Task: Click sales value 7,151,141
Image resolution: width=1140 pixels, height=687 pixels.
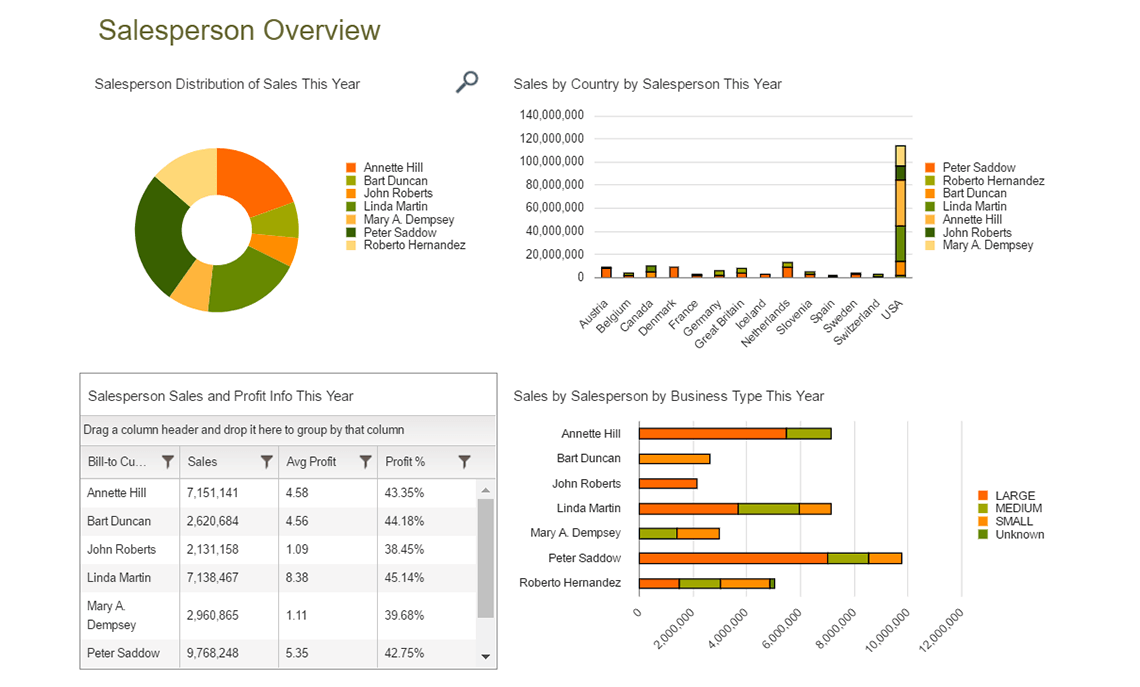Action: click(x=212, y=493)
